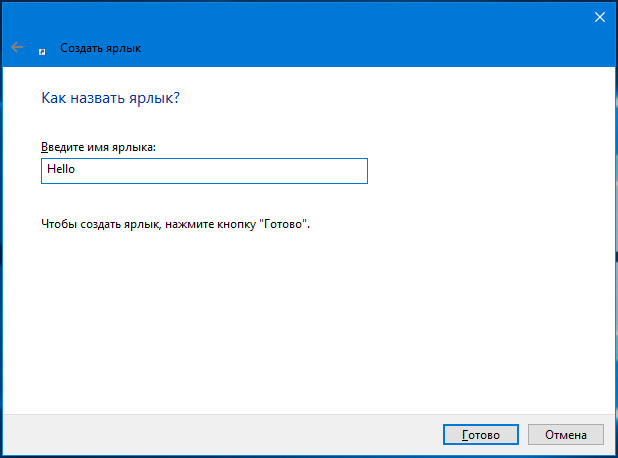
Task: Click the word Hello inside the text box
Action: [x=61, y=169]
